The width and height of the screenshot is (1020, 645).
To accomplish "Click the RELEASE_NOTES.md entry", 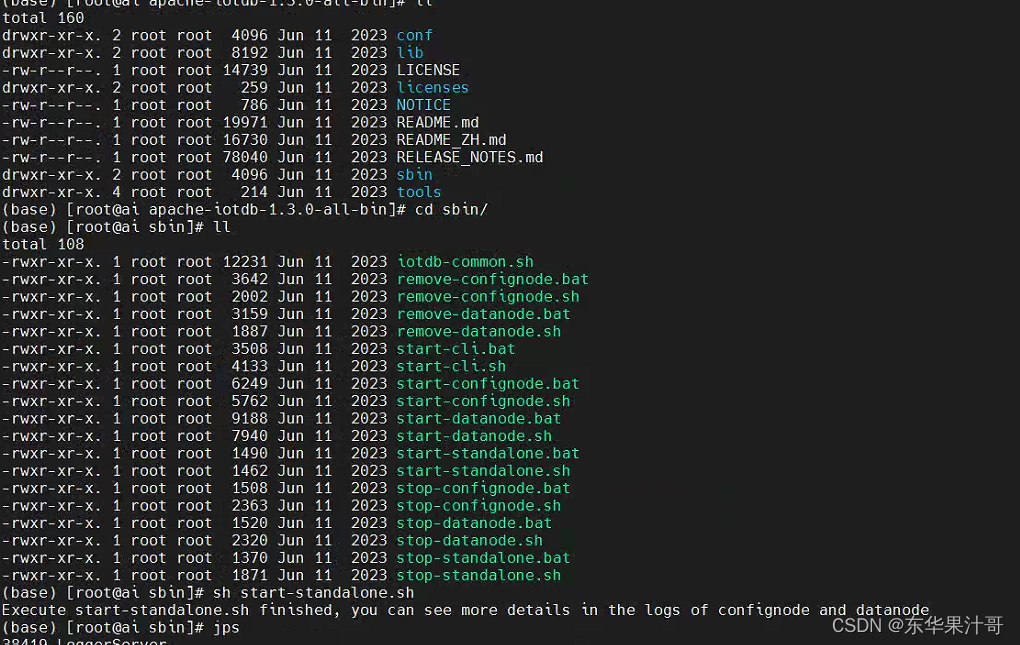I will 469,157.
